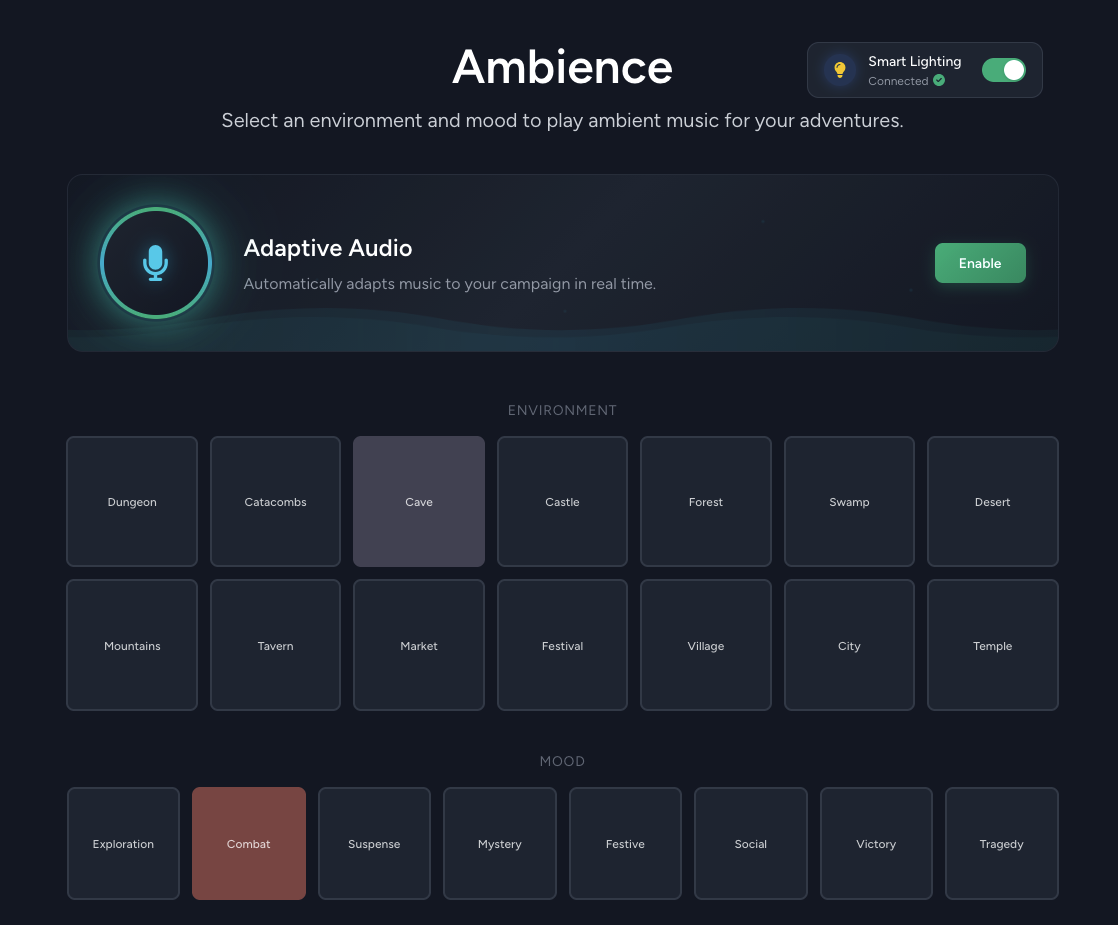This screenshot has height=925, width=1118.
Task: Deselect the highlighted Cave environment
Action: pyautogui.click(x=419, y=501)
